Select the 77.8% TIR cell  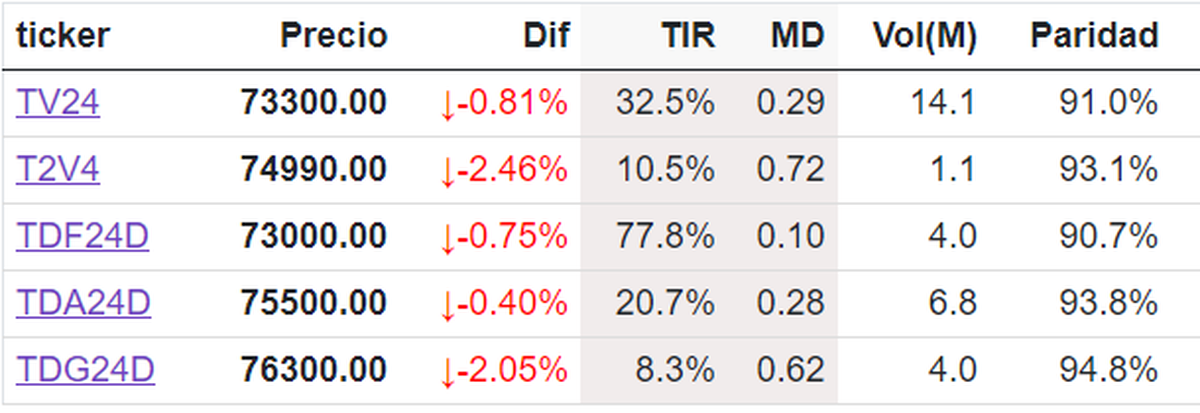[x=665, y=237]
